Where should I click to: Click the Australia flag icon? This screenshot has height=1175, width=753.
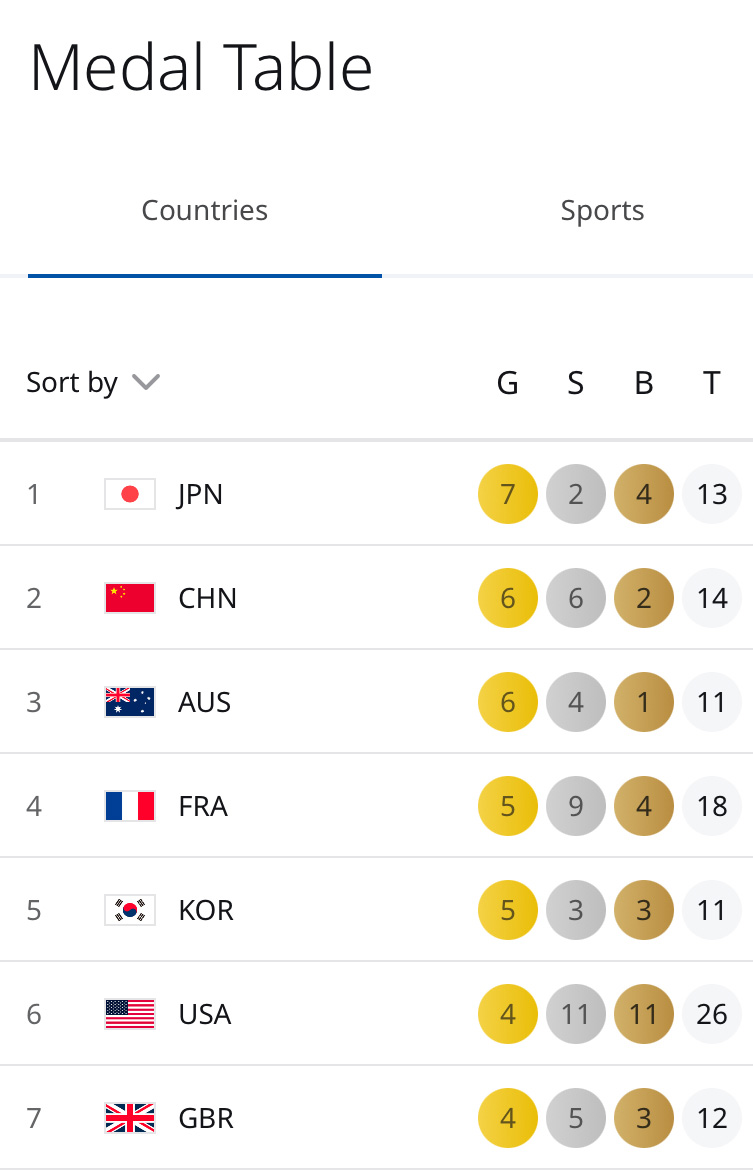coord(130,702)
